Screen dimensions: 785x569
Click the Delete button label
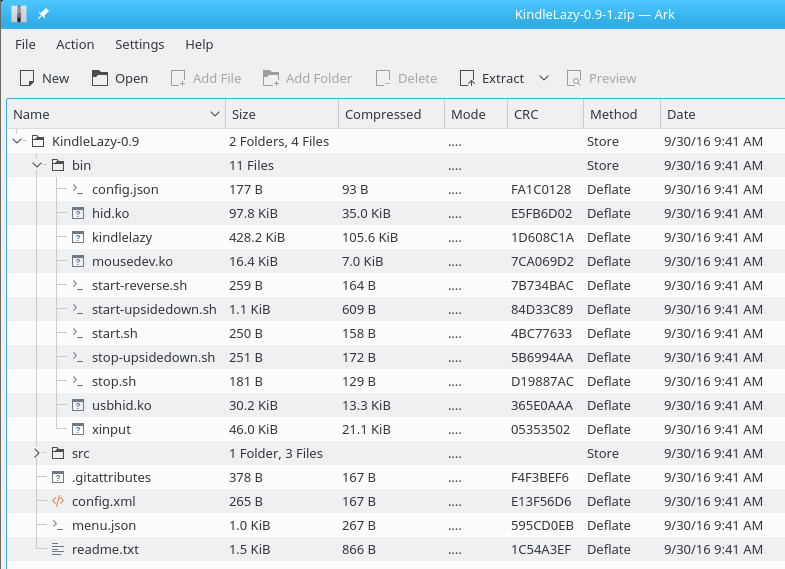tap(418, 79)
